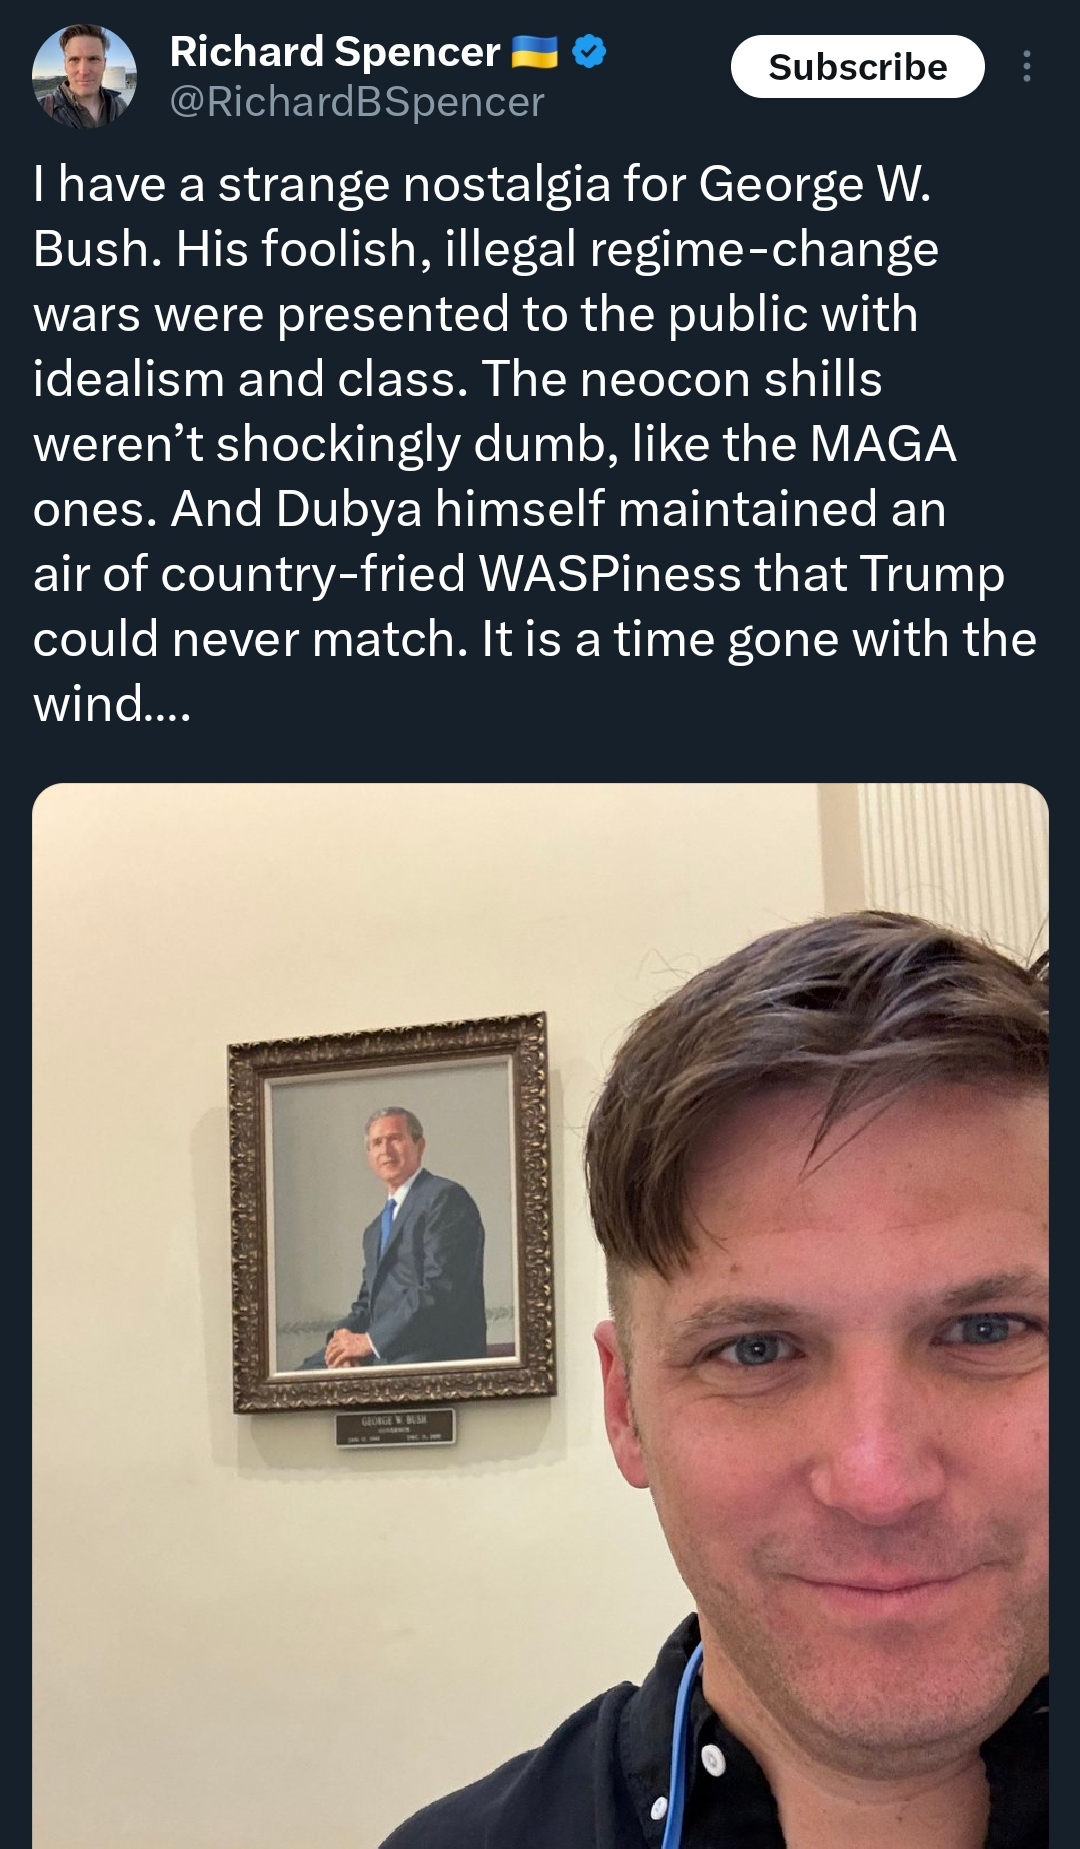This screenshot has width=1080, height=1849.
Task: Select the word "Trump" in the tweet
Action: click(931, 574)
